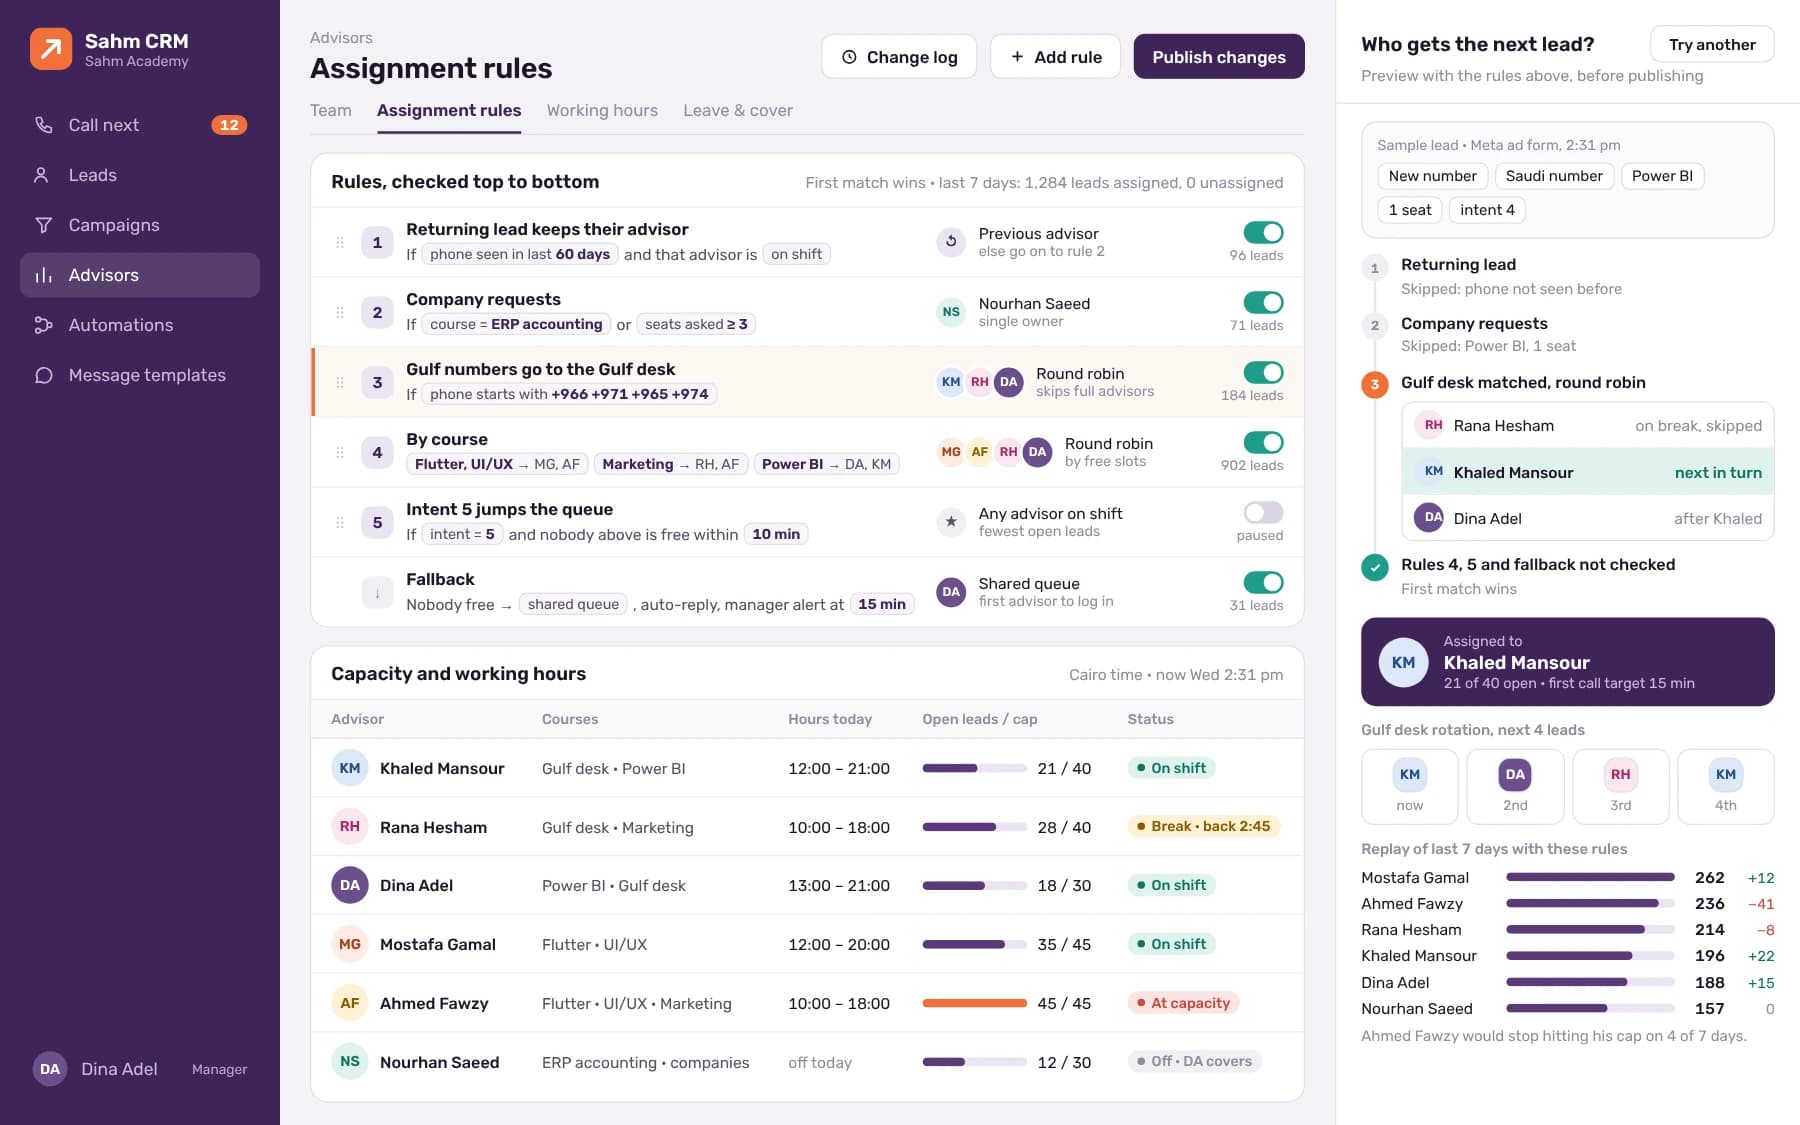
Task: Grab drag handle of rule 1
Action: (340, 242)
